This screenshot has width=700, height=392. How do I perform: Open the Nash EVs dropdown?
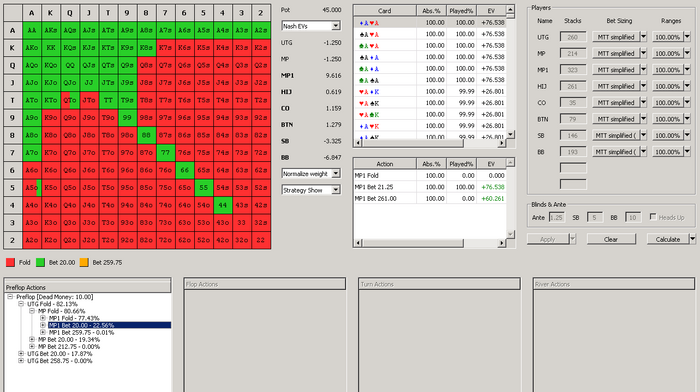point(335,26)
